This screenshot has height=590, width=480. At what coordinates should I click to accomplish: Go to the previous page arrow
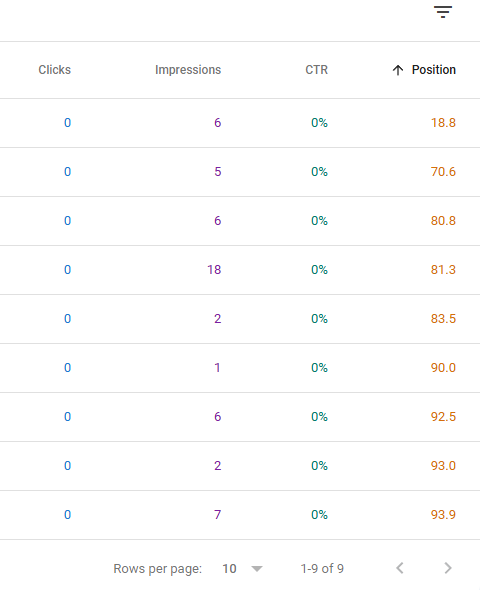tap(400, 568)
